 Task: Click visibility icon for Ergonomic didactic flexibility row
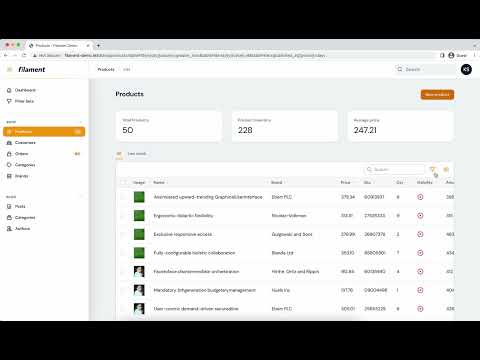(420, 216)
